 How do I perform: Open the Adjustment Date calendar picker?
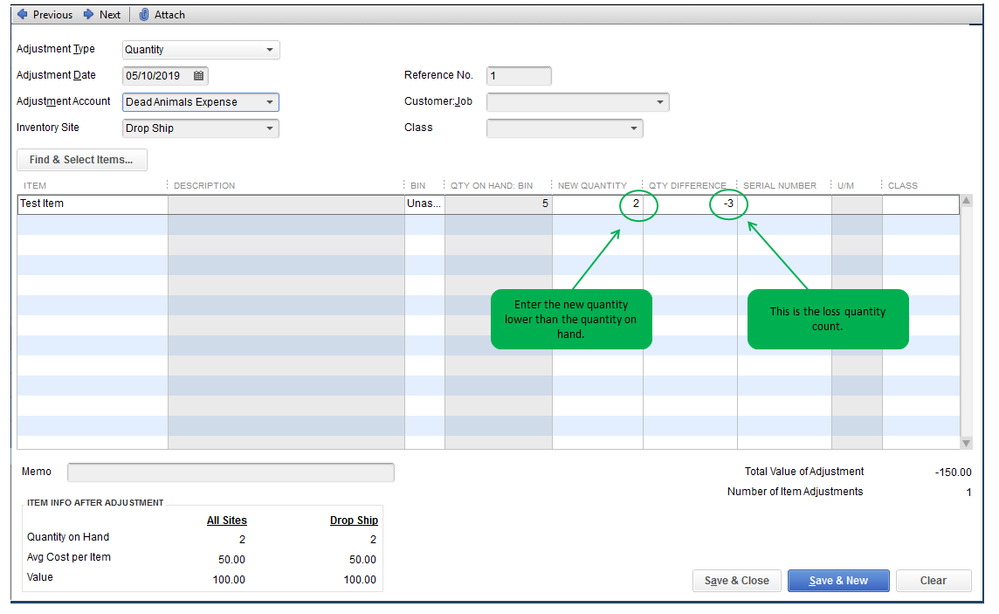pos(199,76)
